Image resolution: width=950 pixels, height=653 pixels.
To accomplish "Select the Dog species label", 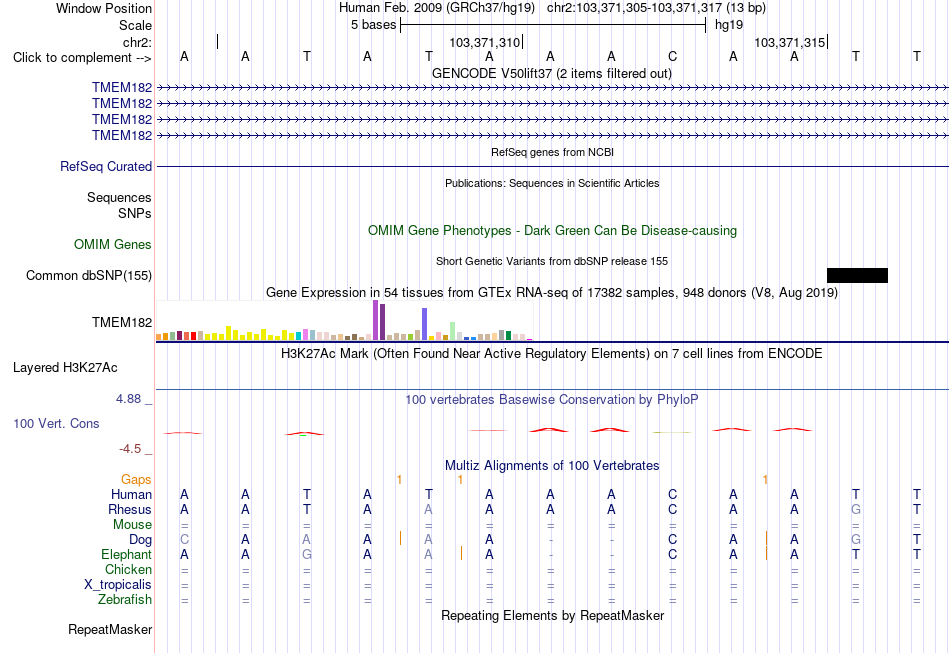I will pos(141,540).
